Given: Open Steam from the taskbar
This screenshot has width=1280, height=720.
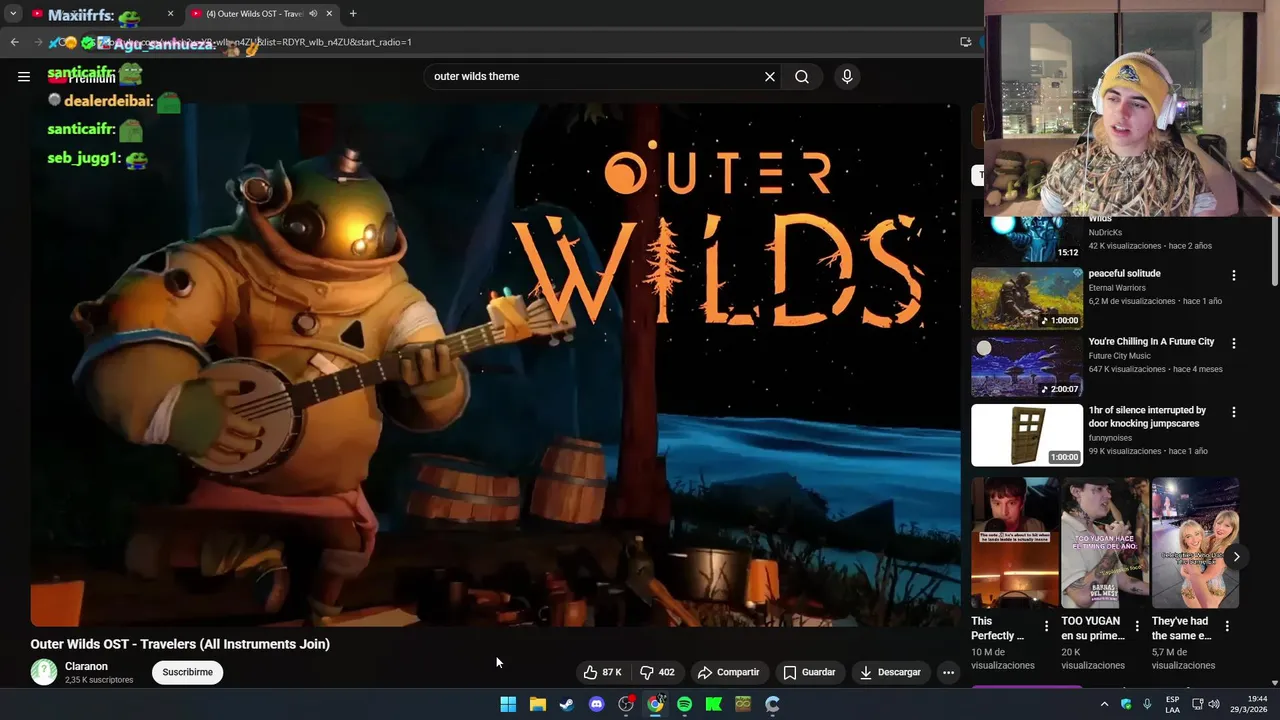Looking at the screenshot, I should pos(567,704).
